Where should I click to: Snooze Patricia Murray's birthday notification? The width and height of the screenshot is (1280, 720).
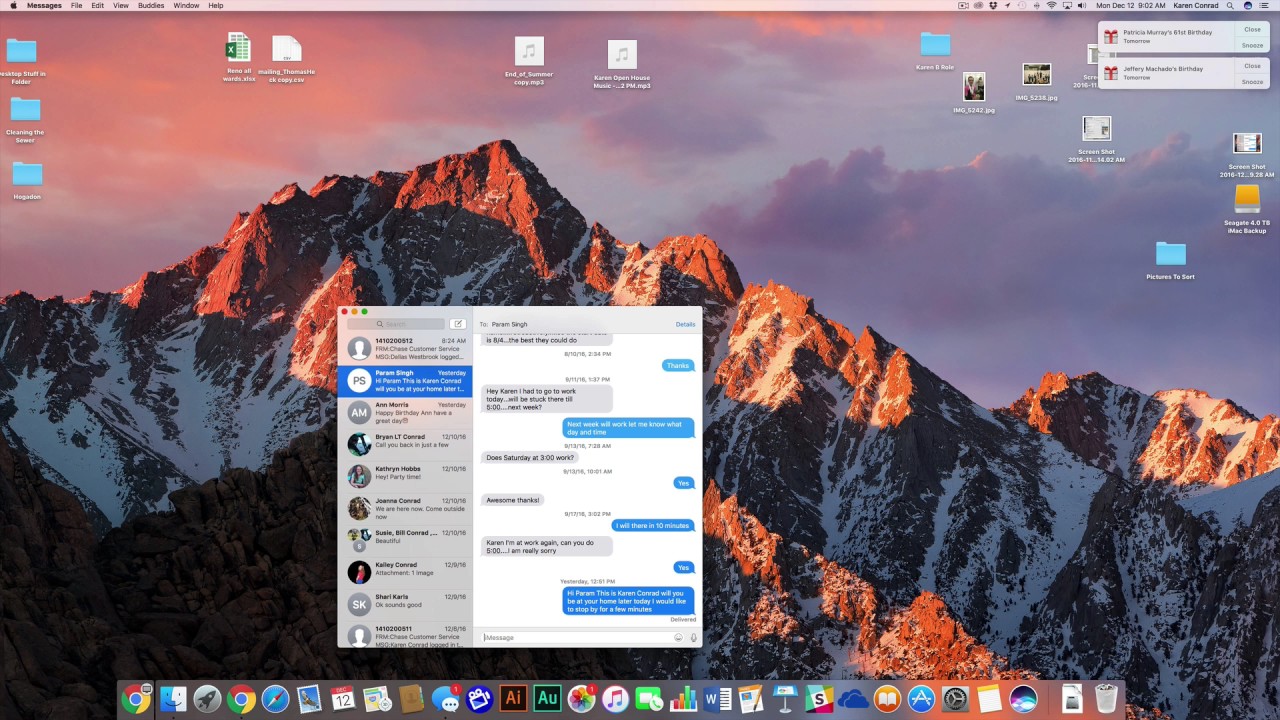click(1252, 45)
